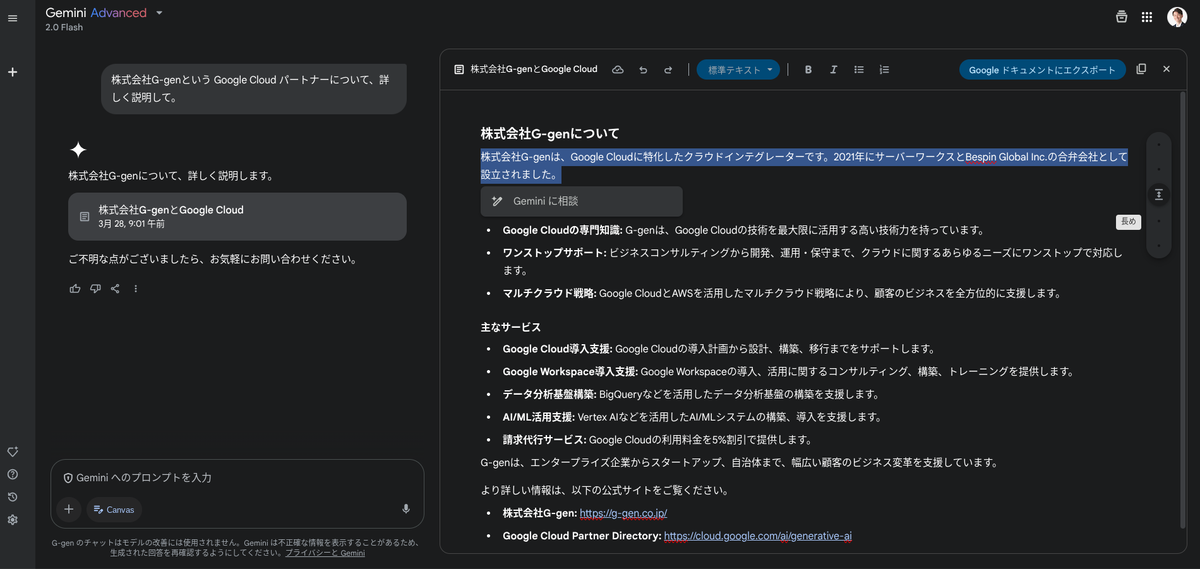Open the プライバシーと Gemini link
This screenshot has height=569, width=1200.
point(325,552)
